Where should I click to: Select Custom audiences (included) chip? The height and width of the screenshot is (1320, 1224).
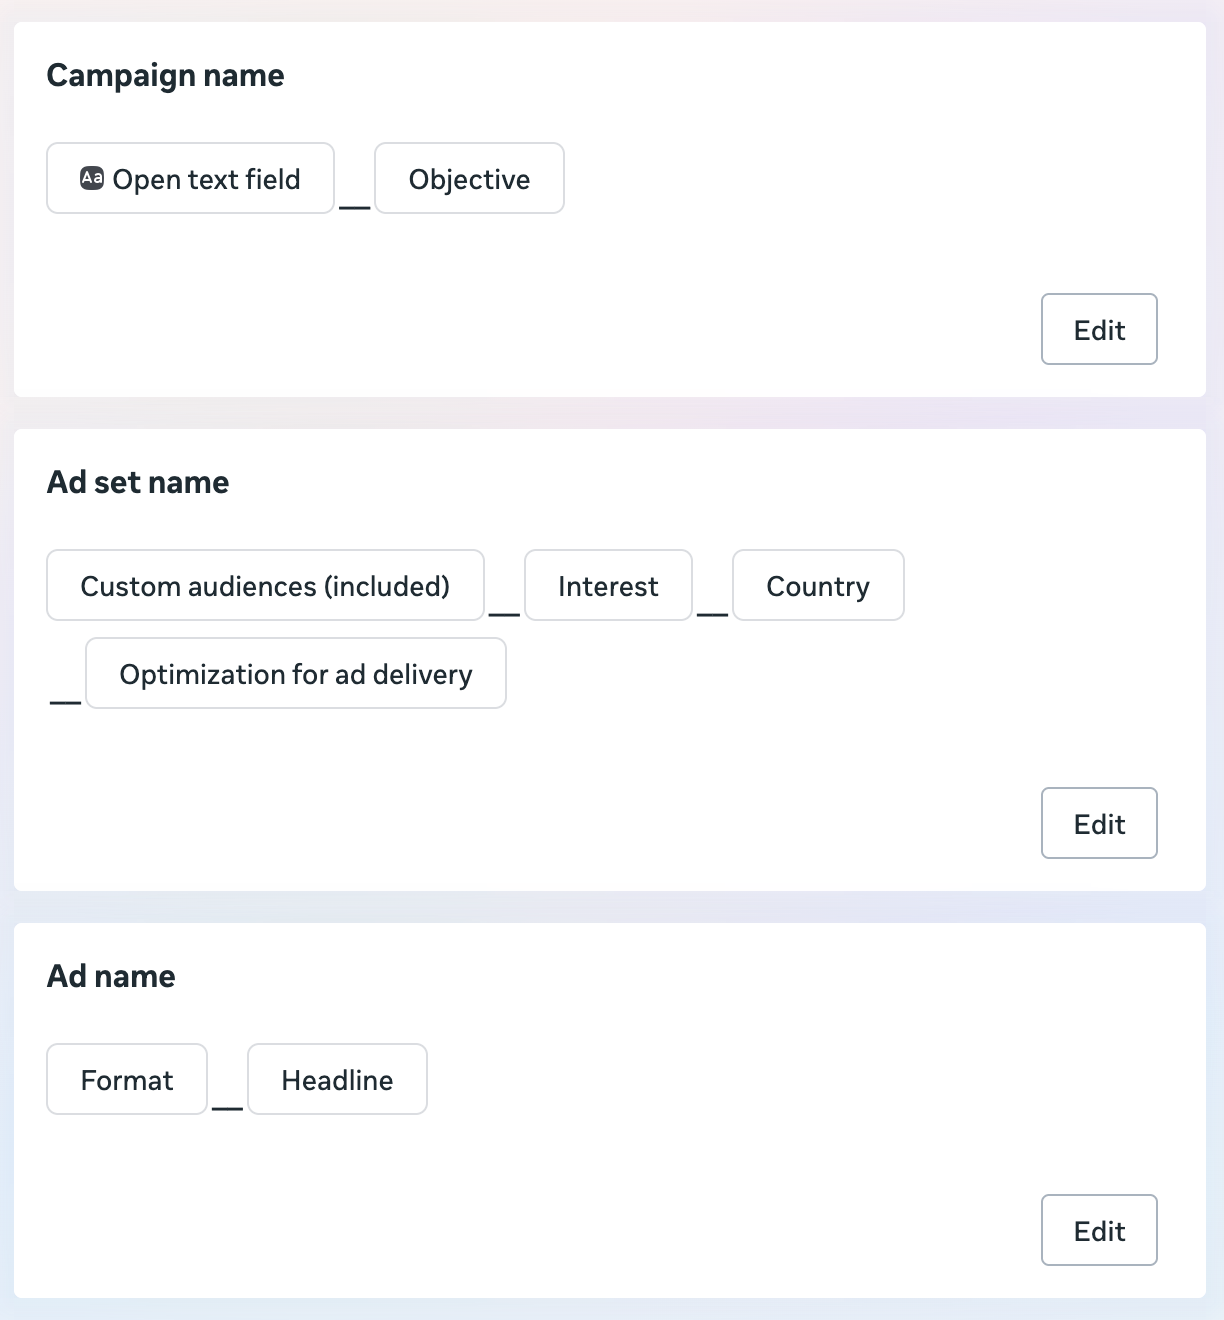[x=265, y=586]
